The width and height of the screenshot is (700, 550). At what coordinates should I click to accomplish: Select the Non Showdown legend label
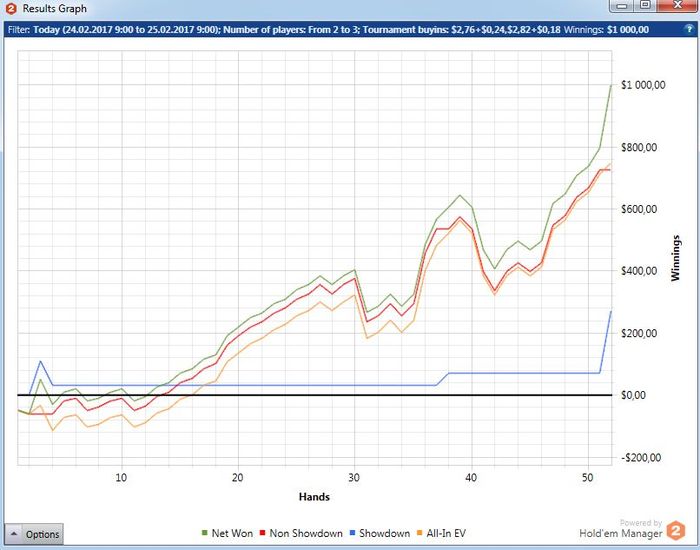point(306,533)
